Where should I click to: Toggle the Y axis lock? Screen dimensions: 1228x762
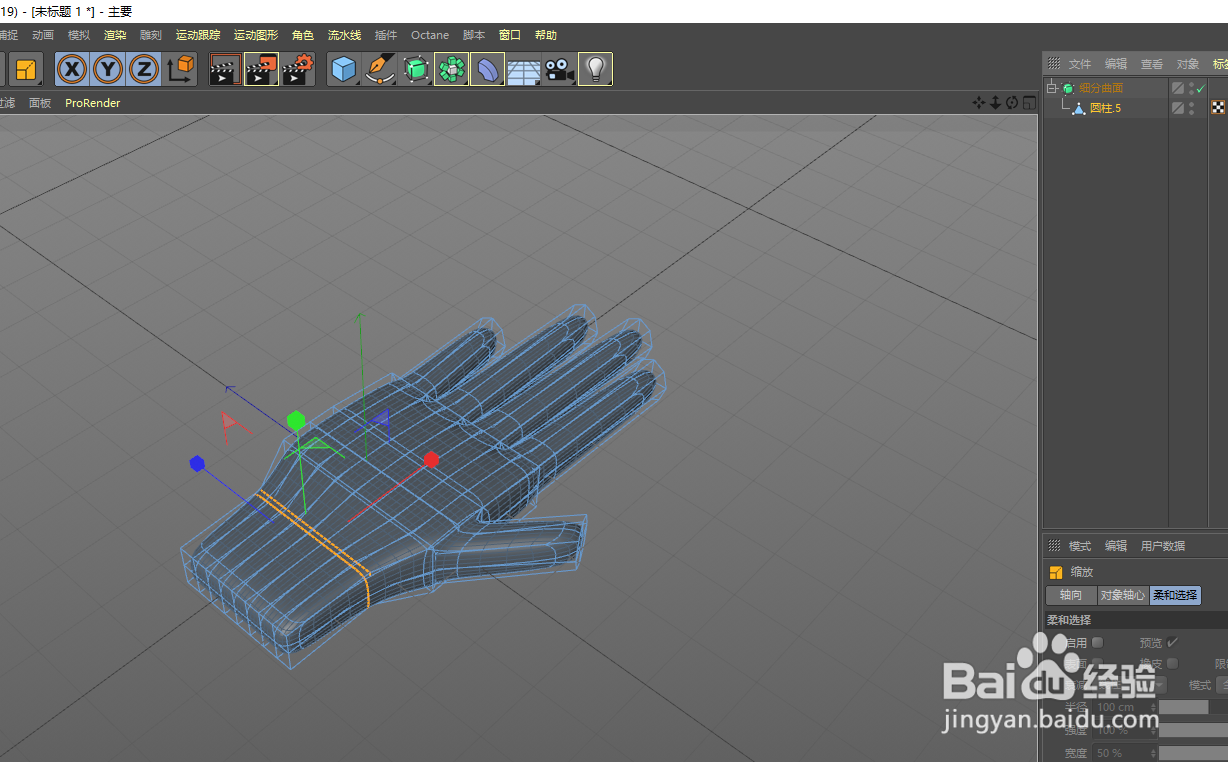[108, 69]
